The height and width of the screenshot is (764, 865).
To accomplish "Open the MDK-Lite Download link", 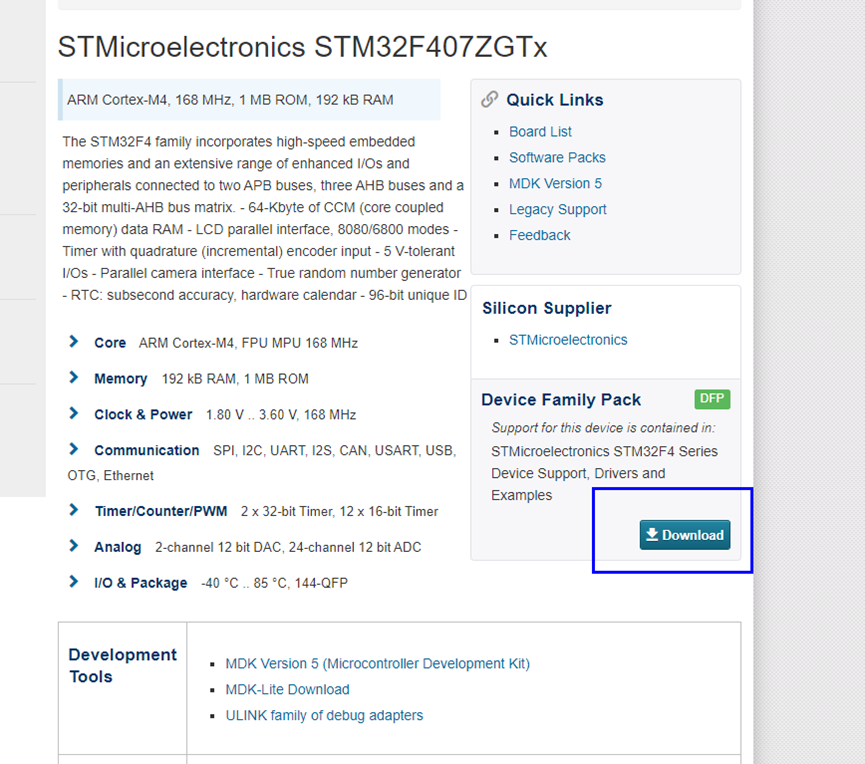I will coord(287,690).
